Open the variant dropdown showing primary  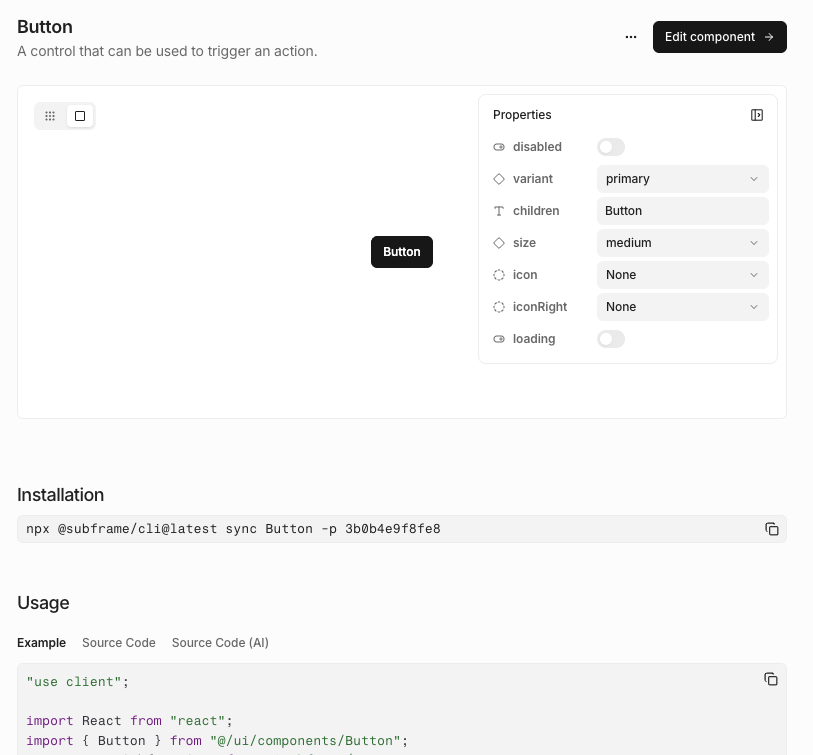683,179
